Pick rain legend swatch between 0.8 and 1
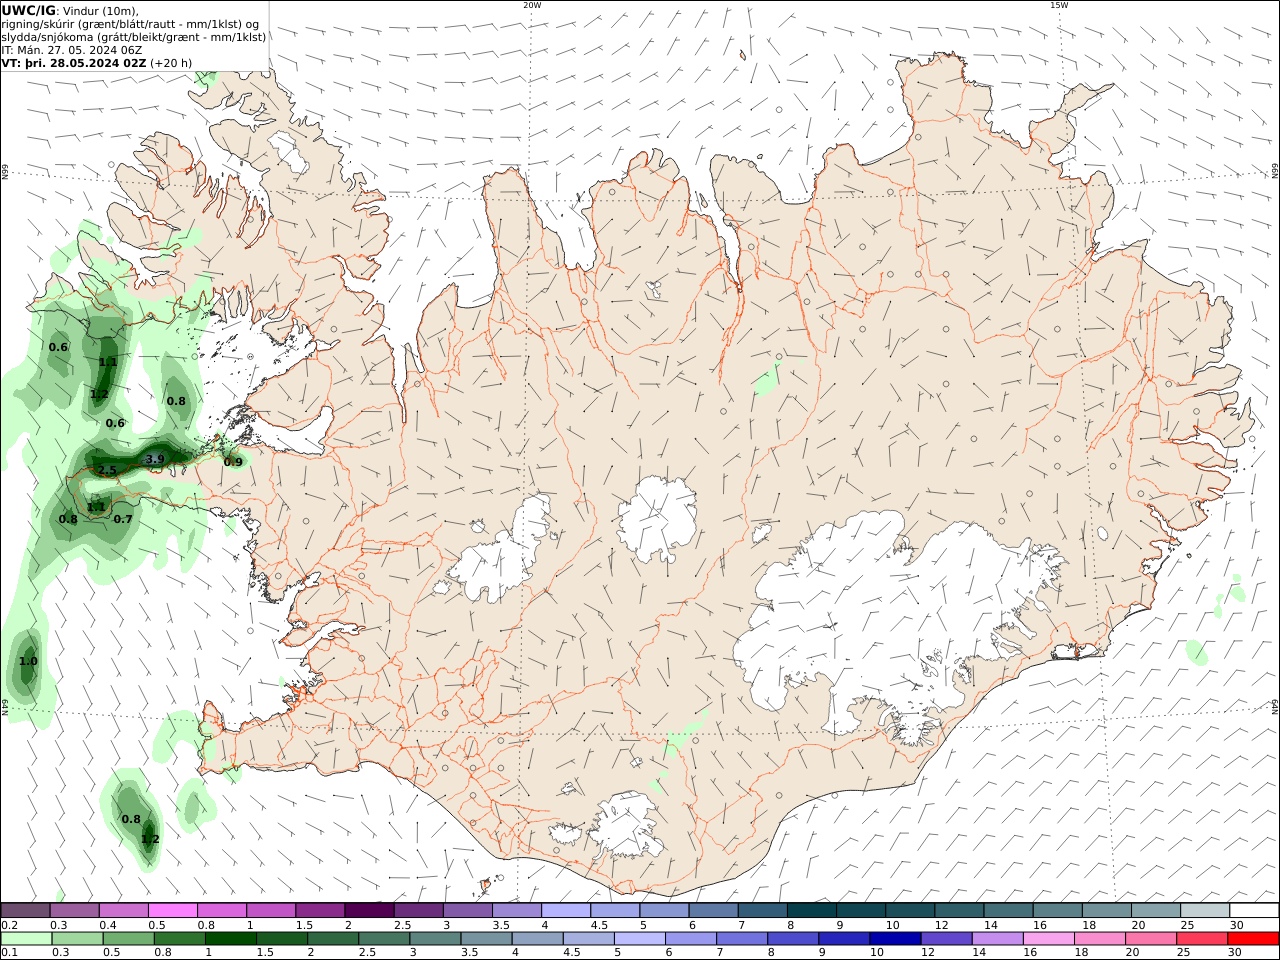The height and width of the screenshot is (960, 1280). (180, 938)
